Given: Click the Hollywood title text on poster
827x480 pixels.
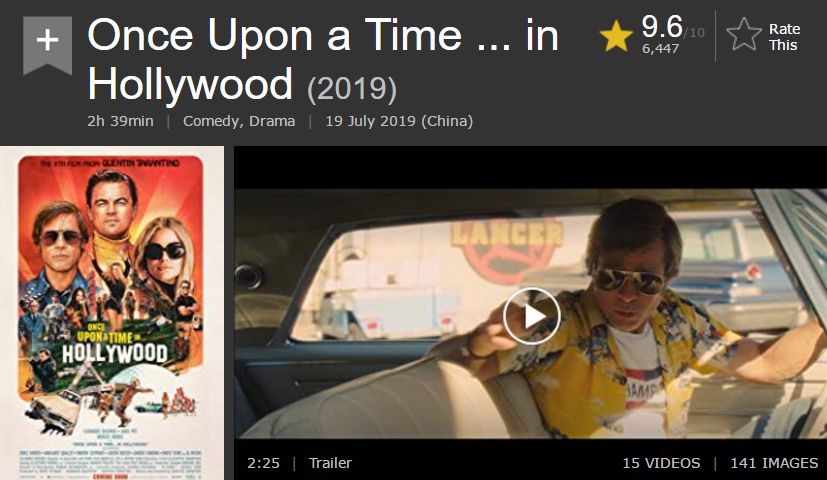Looking at the screenshot, I should [x=114, y=354].
